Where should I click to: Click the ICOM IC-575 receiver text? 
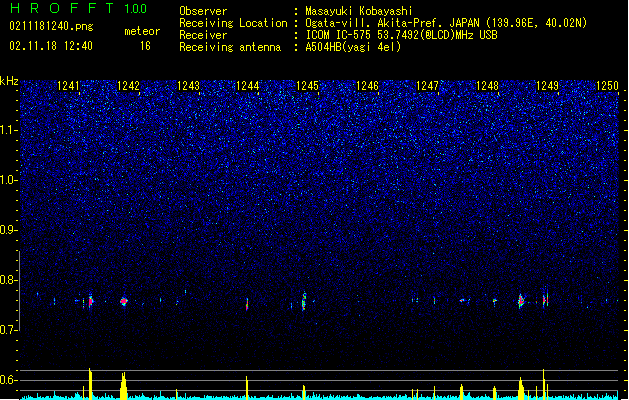tap(401, 35)
